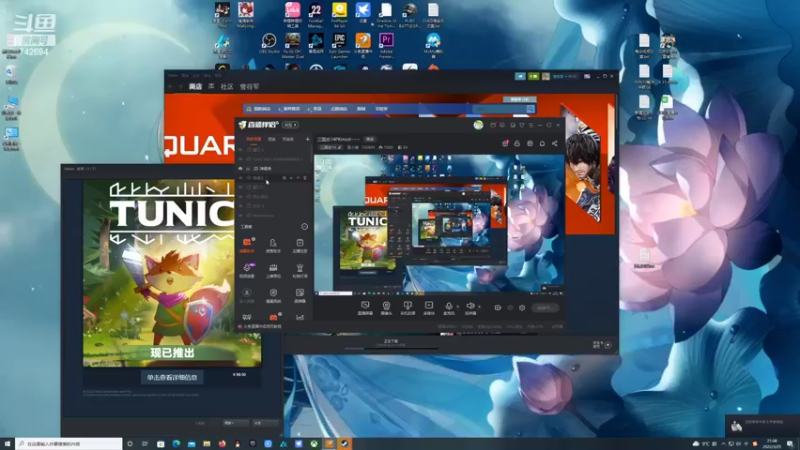The width and height of the screenshot is (800, 450).
Task: Click the live preview canvas in streaming app
Action: coord(439,224)
